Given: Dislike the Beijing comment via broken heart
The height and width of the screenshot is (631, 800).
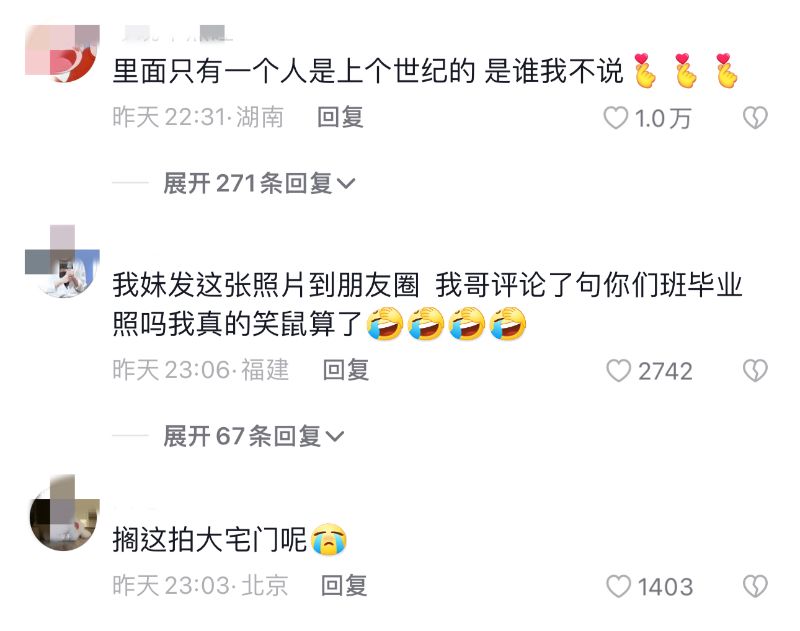Looking at the screenshot, I should point(755,586).
